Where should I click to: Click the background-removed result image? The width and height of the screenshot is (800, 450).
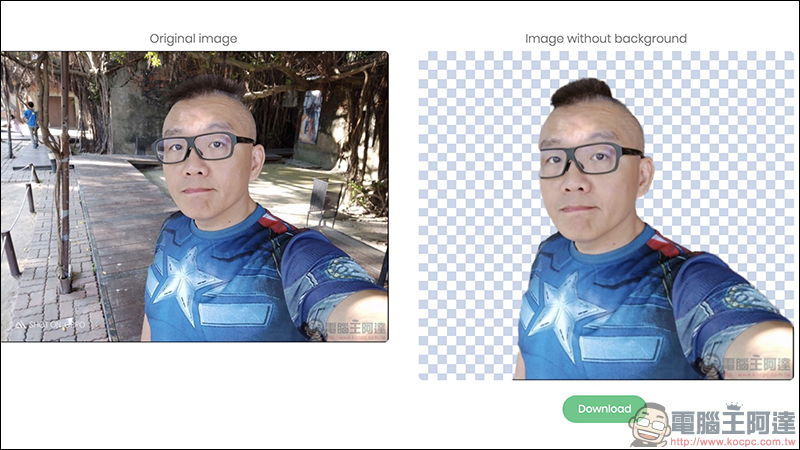click(x=605, y=215)
